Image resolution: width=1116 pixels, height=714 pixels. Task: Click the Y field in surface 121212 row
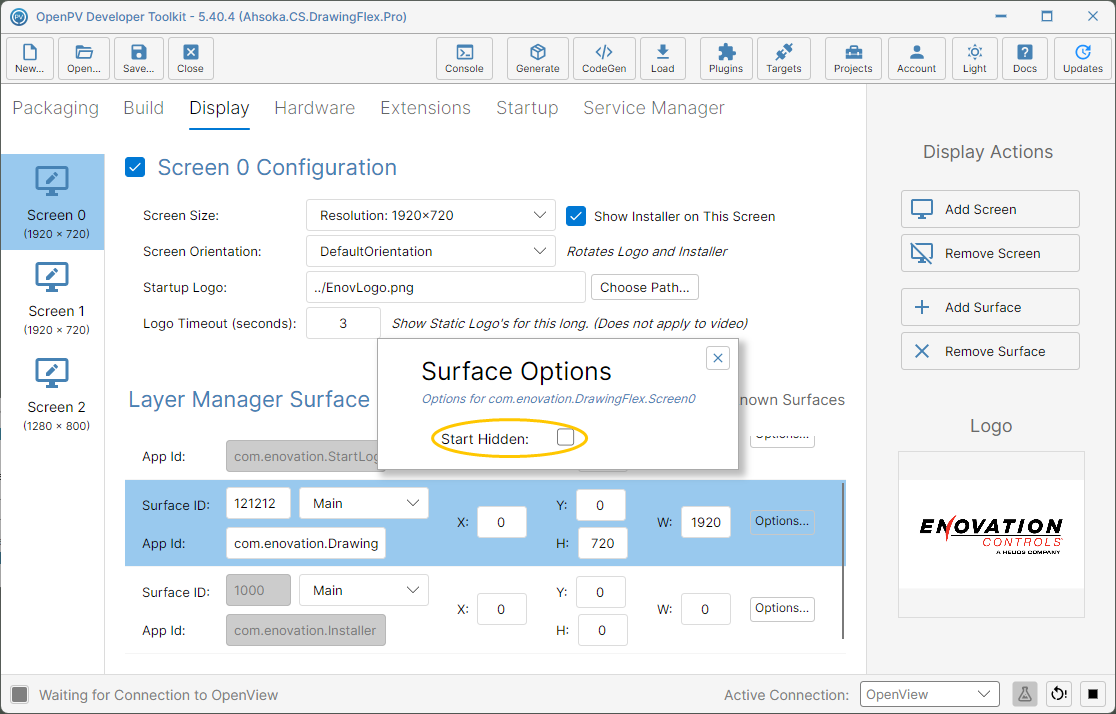coord(602,505)
